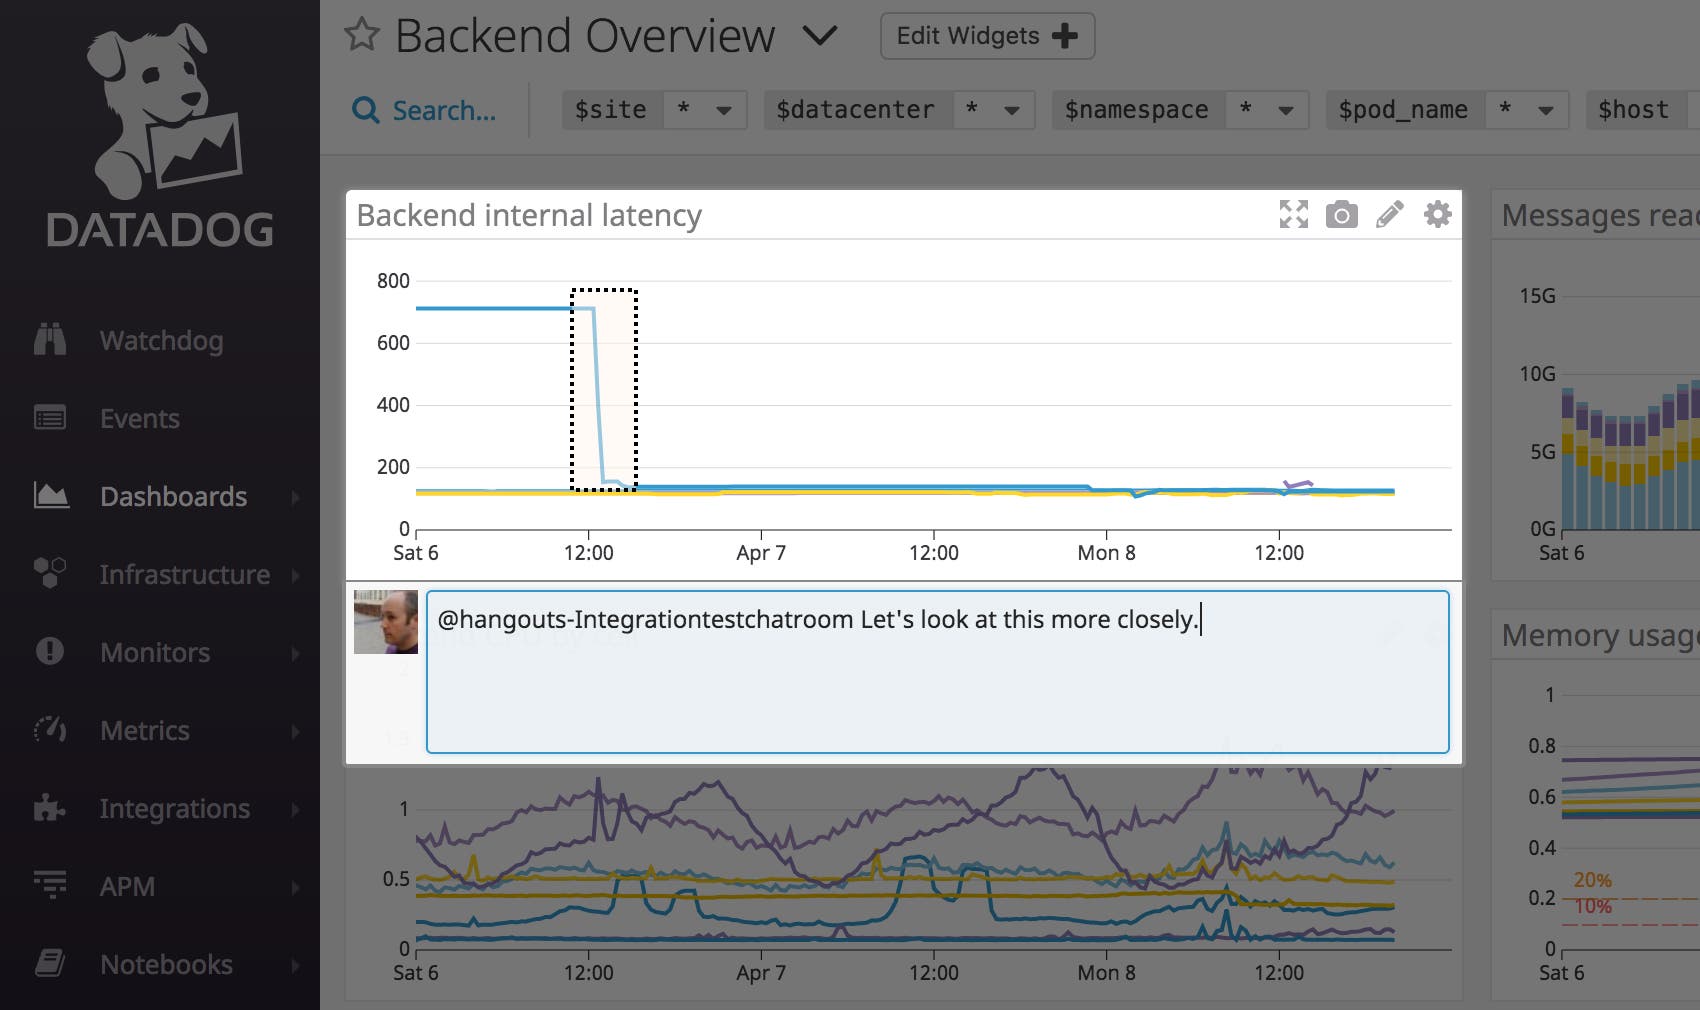This screenshot has height=1010, width=1700.
Task: Select Watchdog in the sidebar
Action: click(x=161, y=340)
